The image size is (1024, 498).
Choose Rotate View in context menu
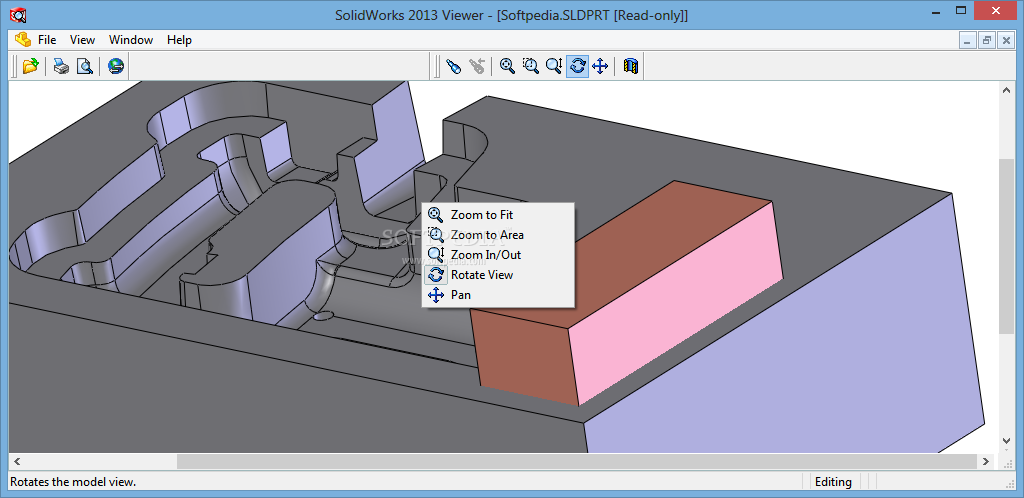(498, 275)
